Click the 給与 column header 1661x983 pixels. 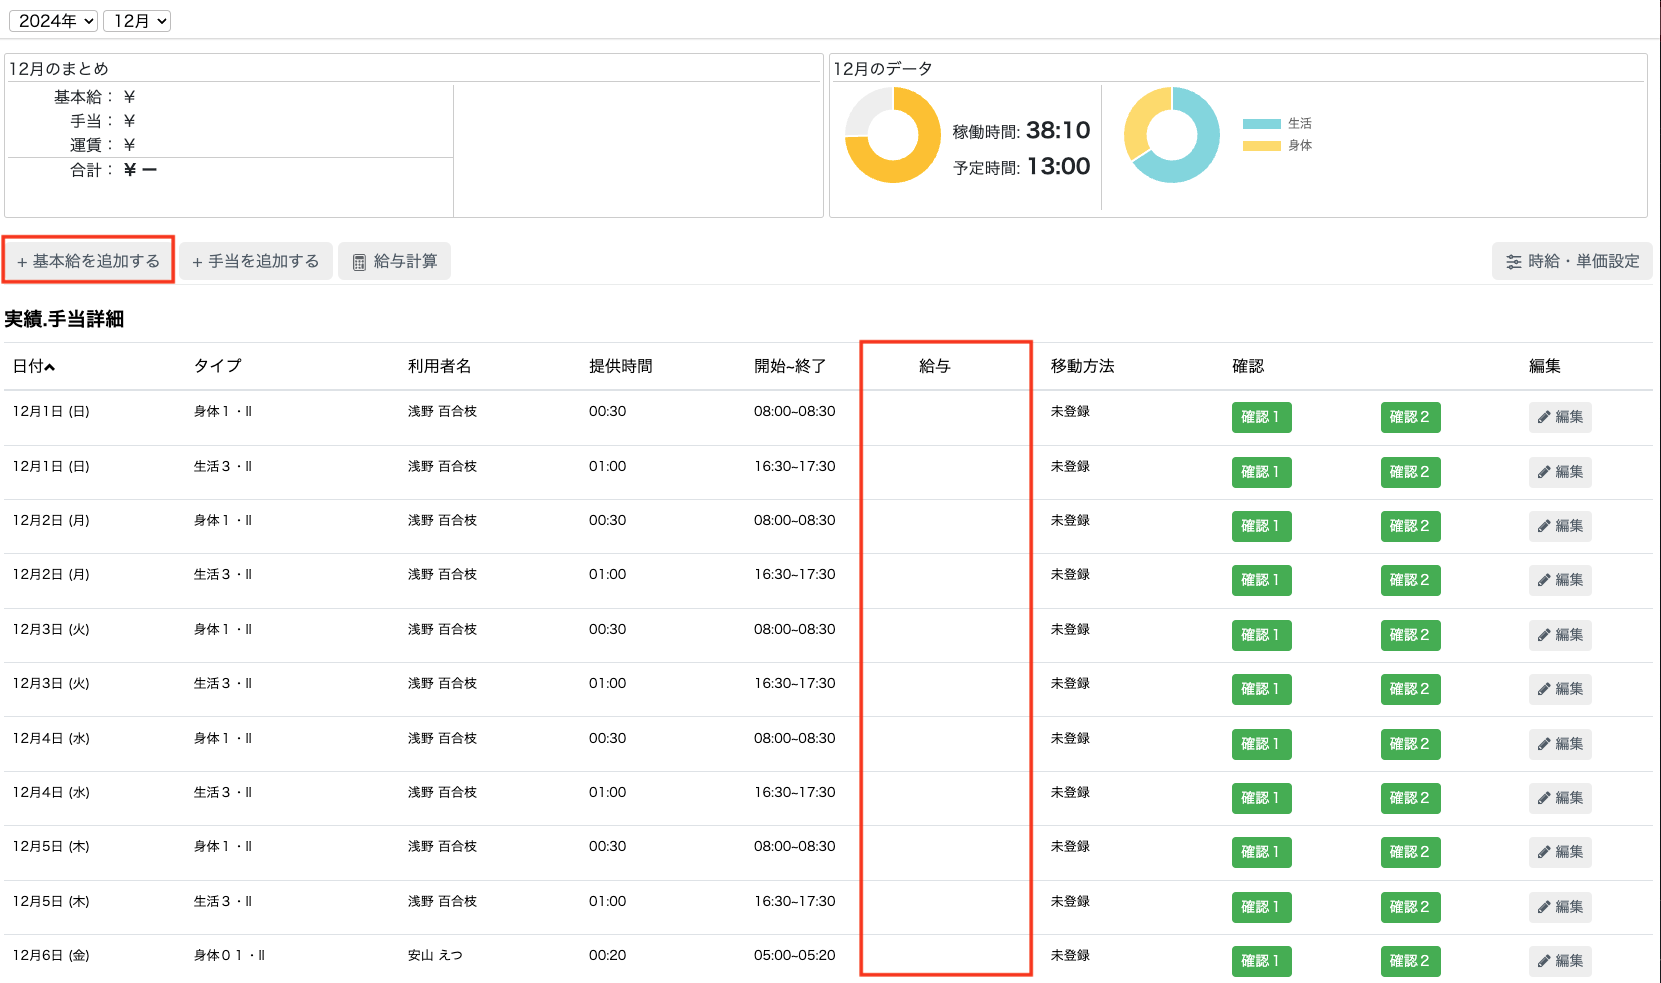(x=934, y=366)
